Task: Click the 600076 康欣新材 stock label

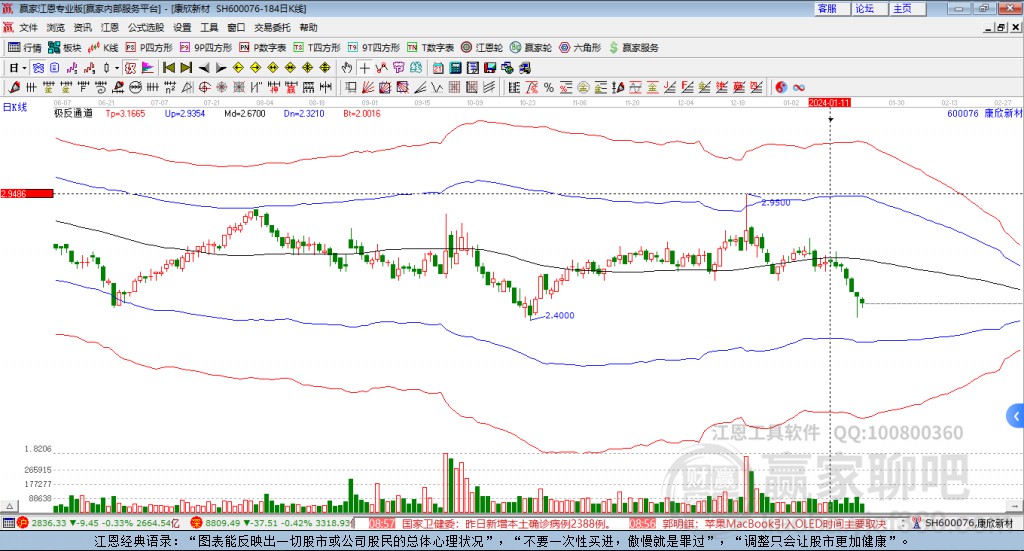Action: [x=984, y=114]
